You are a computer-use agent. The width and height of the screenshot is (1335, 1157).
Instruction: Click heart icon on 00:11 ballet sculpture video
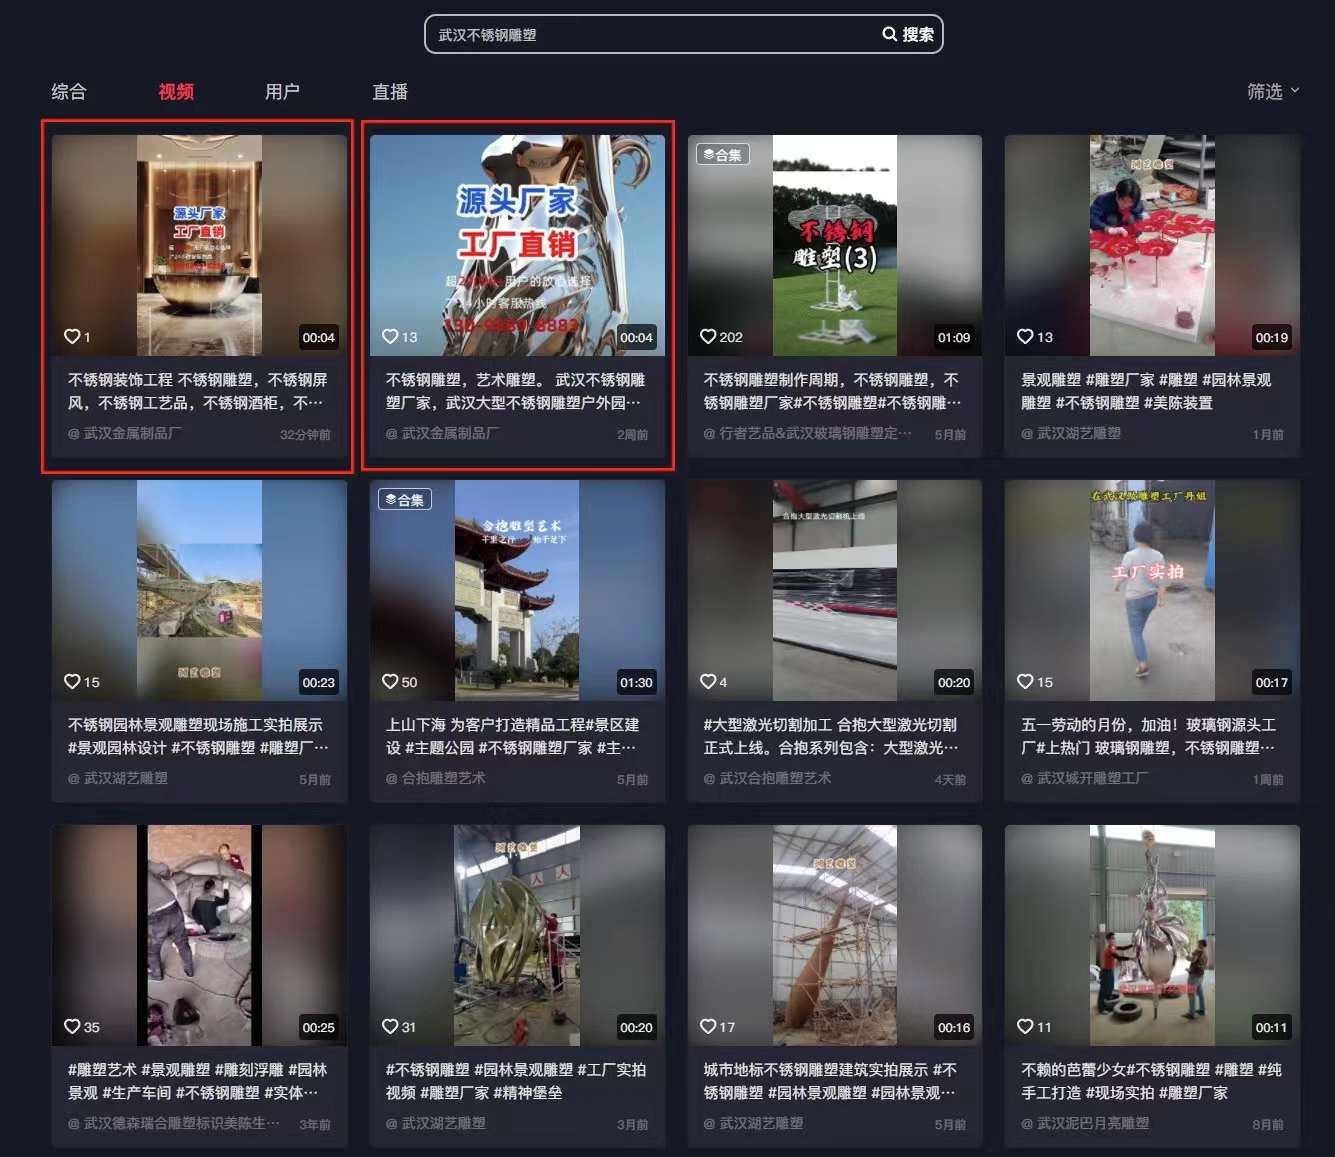(1025, 1027)
